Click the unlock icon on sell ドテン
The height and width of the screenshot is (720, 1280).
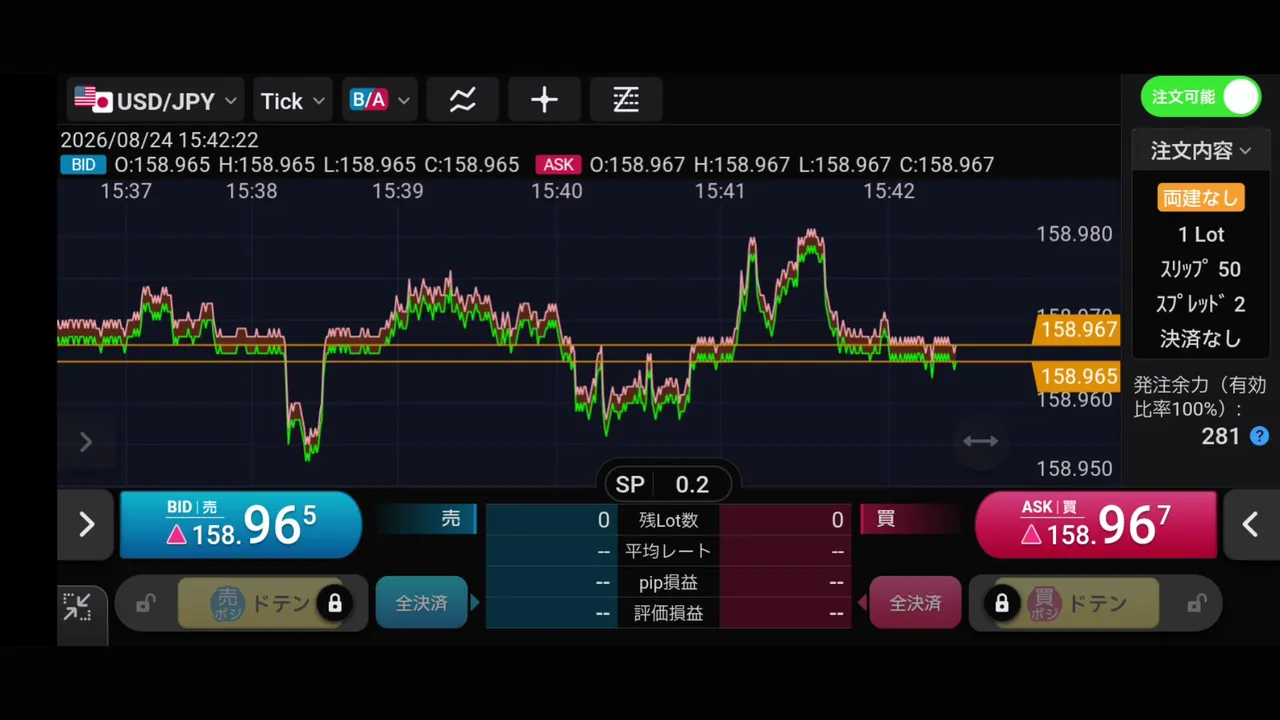click(x=145, y=603)
